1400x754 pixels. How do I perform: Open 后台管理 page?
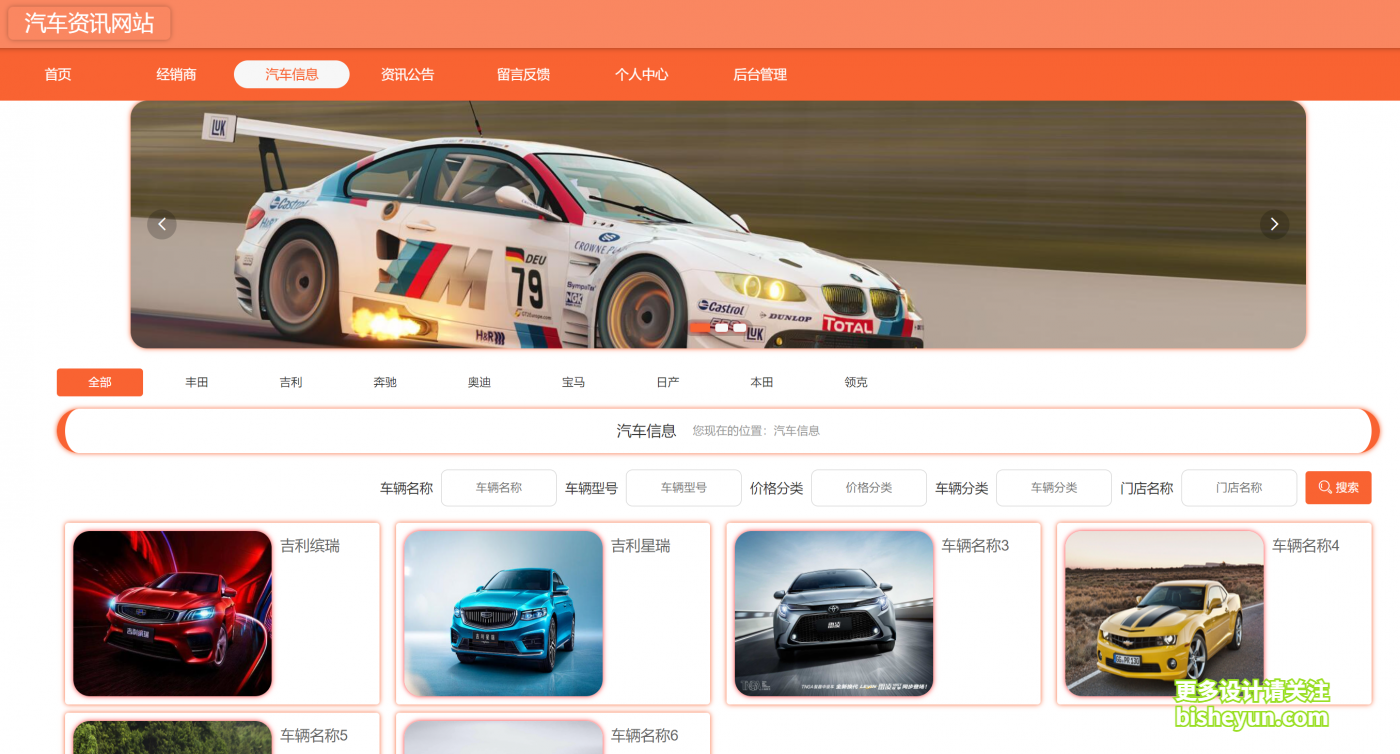760,75
